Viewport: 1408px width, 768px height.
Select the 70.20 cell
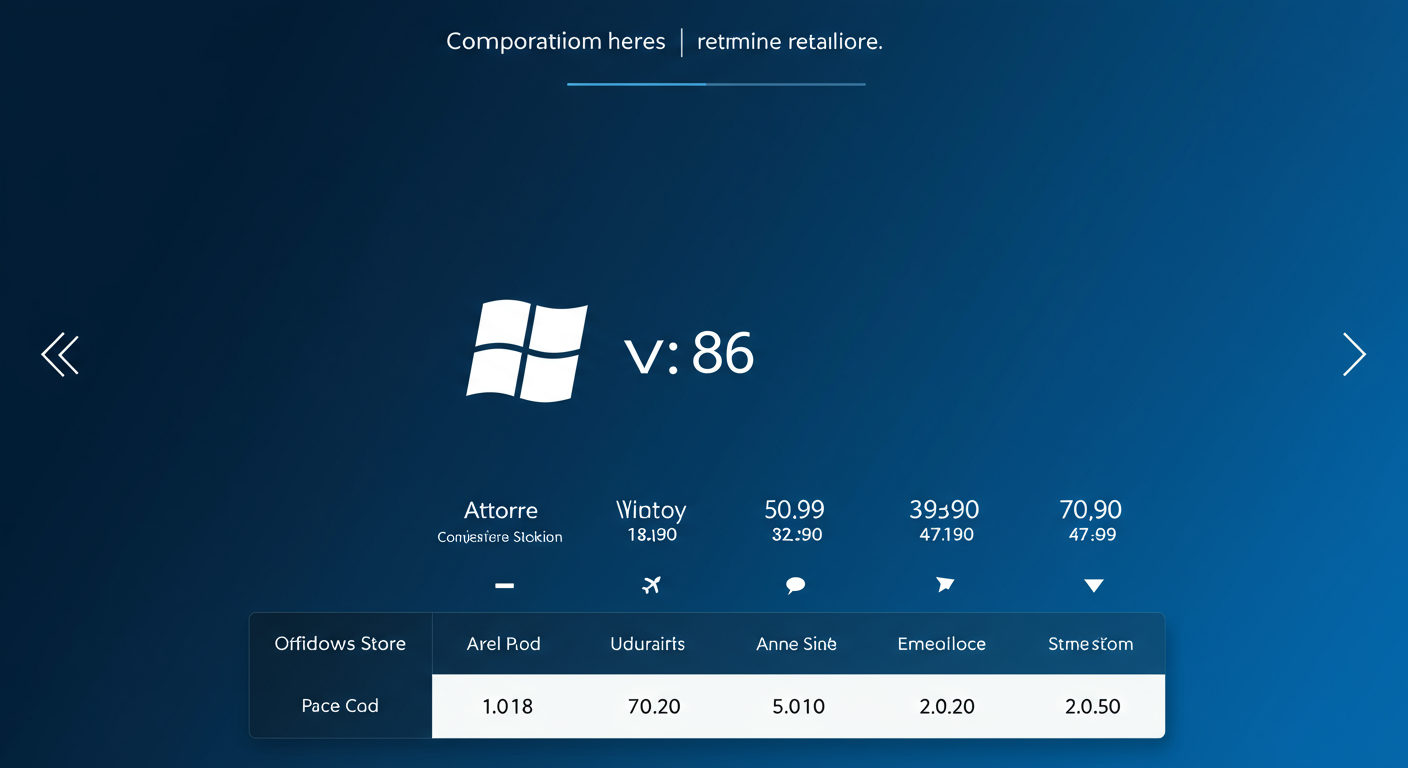click(654, 706)
